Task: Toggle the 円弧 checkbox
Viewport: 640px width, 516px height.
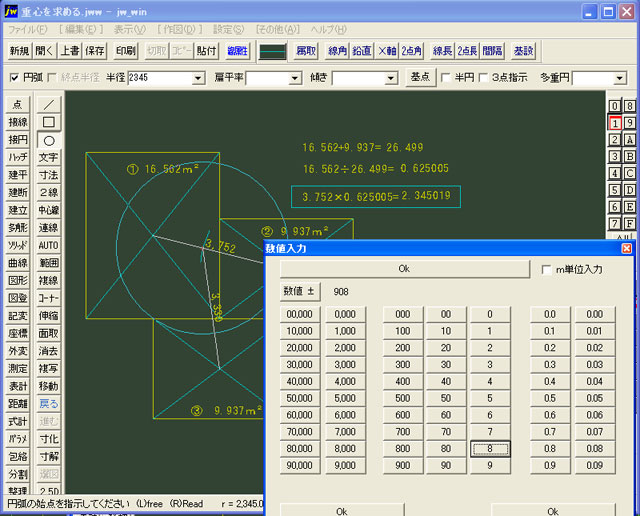Action: tap(14, 78)
